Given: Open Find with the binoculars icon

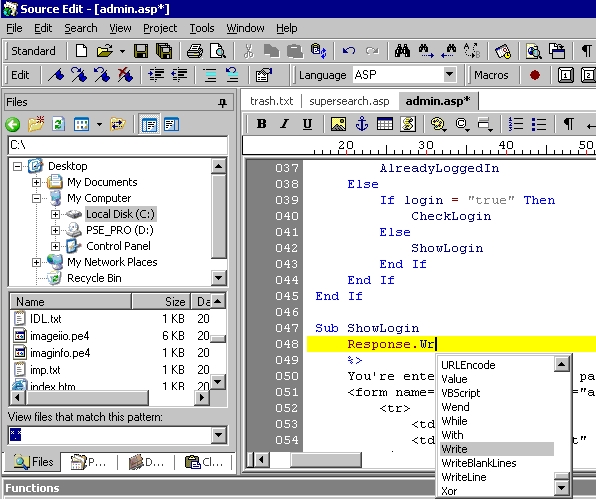Looking at the screenshot, I should (x=402, y=51).
